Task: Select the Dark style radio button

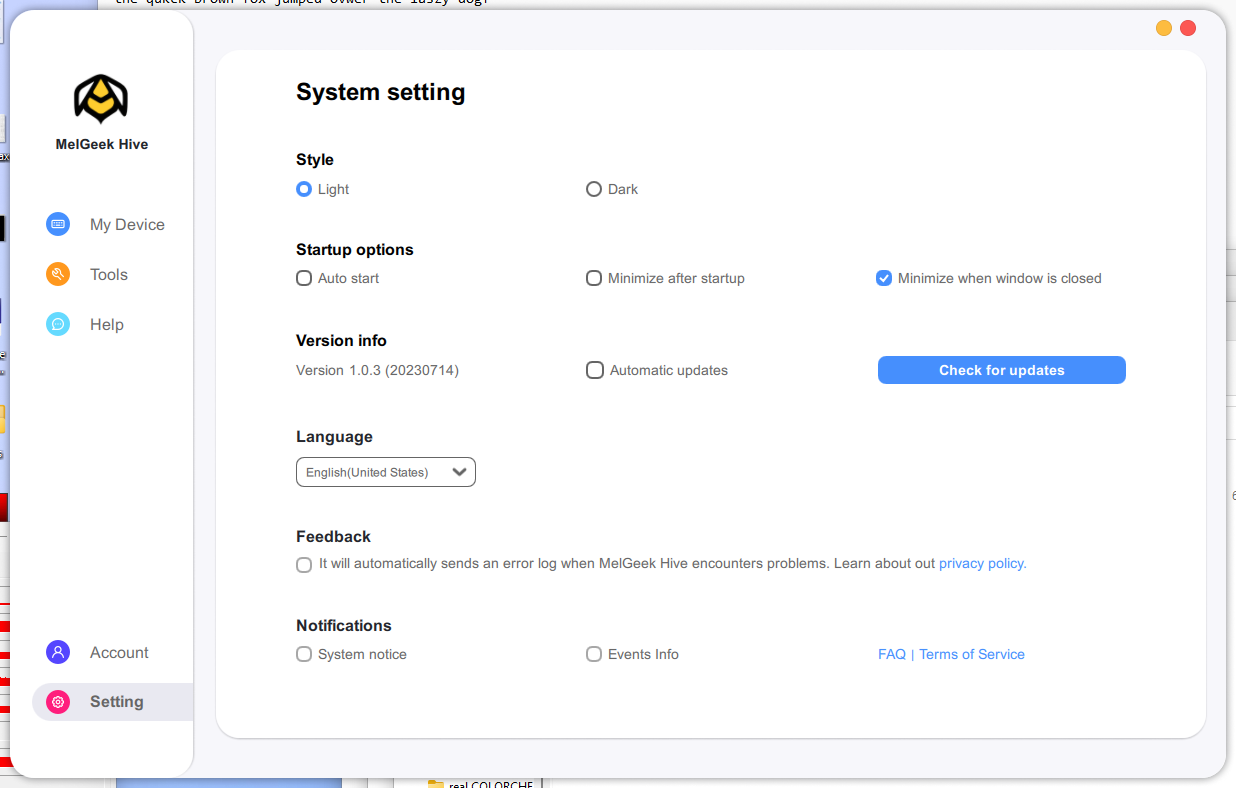Action: coord(594,189)
